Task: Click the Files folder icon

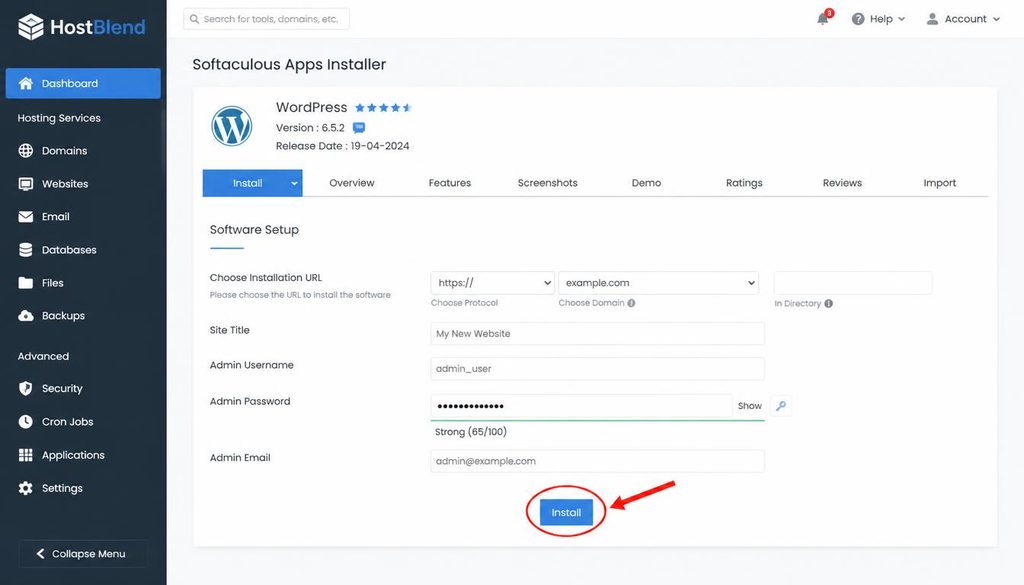Action: (x=25, y=283)
